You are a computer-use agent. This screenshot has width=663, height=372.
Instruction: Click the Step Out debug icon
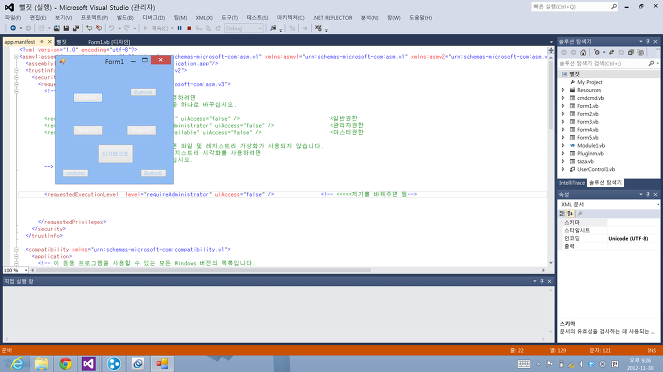click(218, 28)
